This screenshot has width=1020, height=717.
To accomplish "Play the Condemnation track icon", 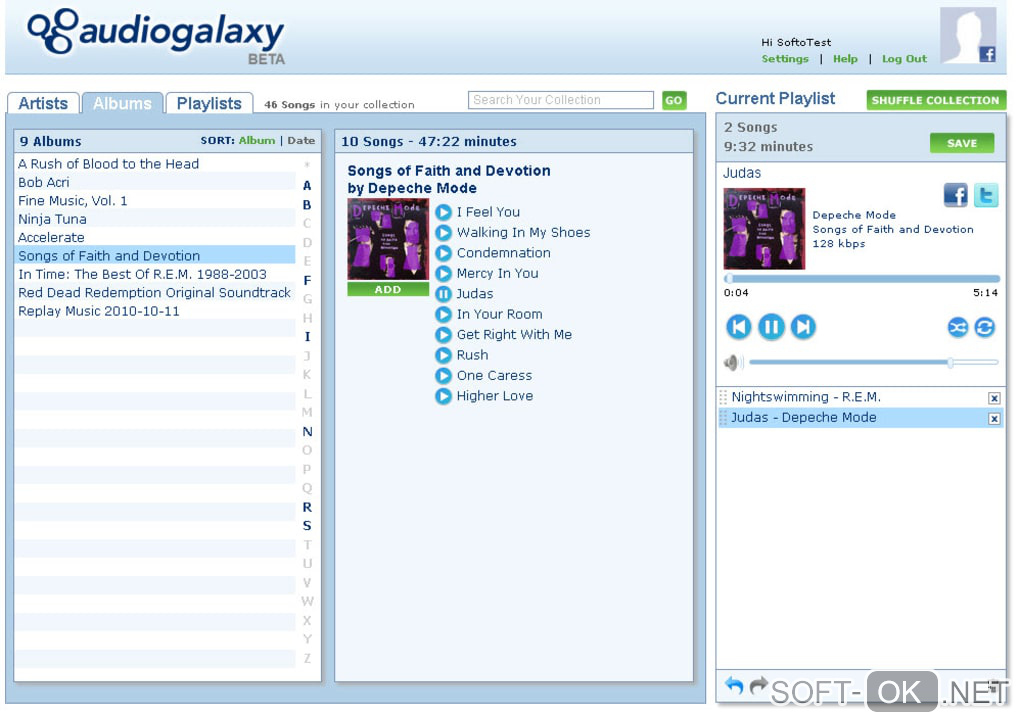I will point(443,253).
